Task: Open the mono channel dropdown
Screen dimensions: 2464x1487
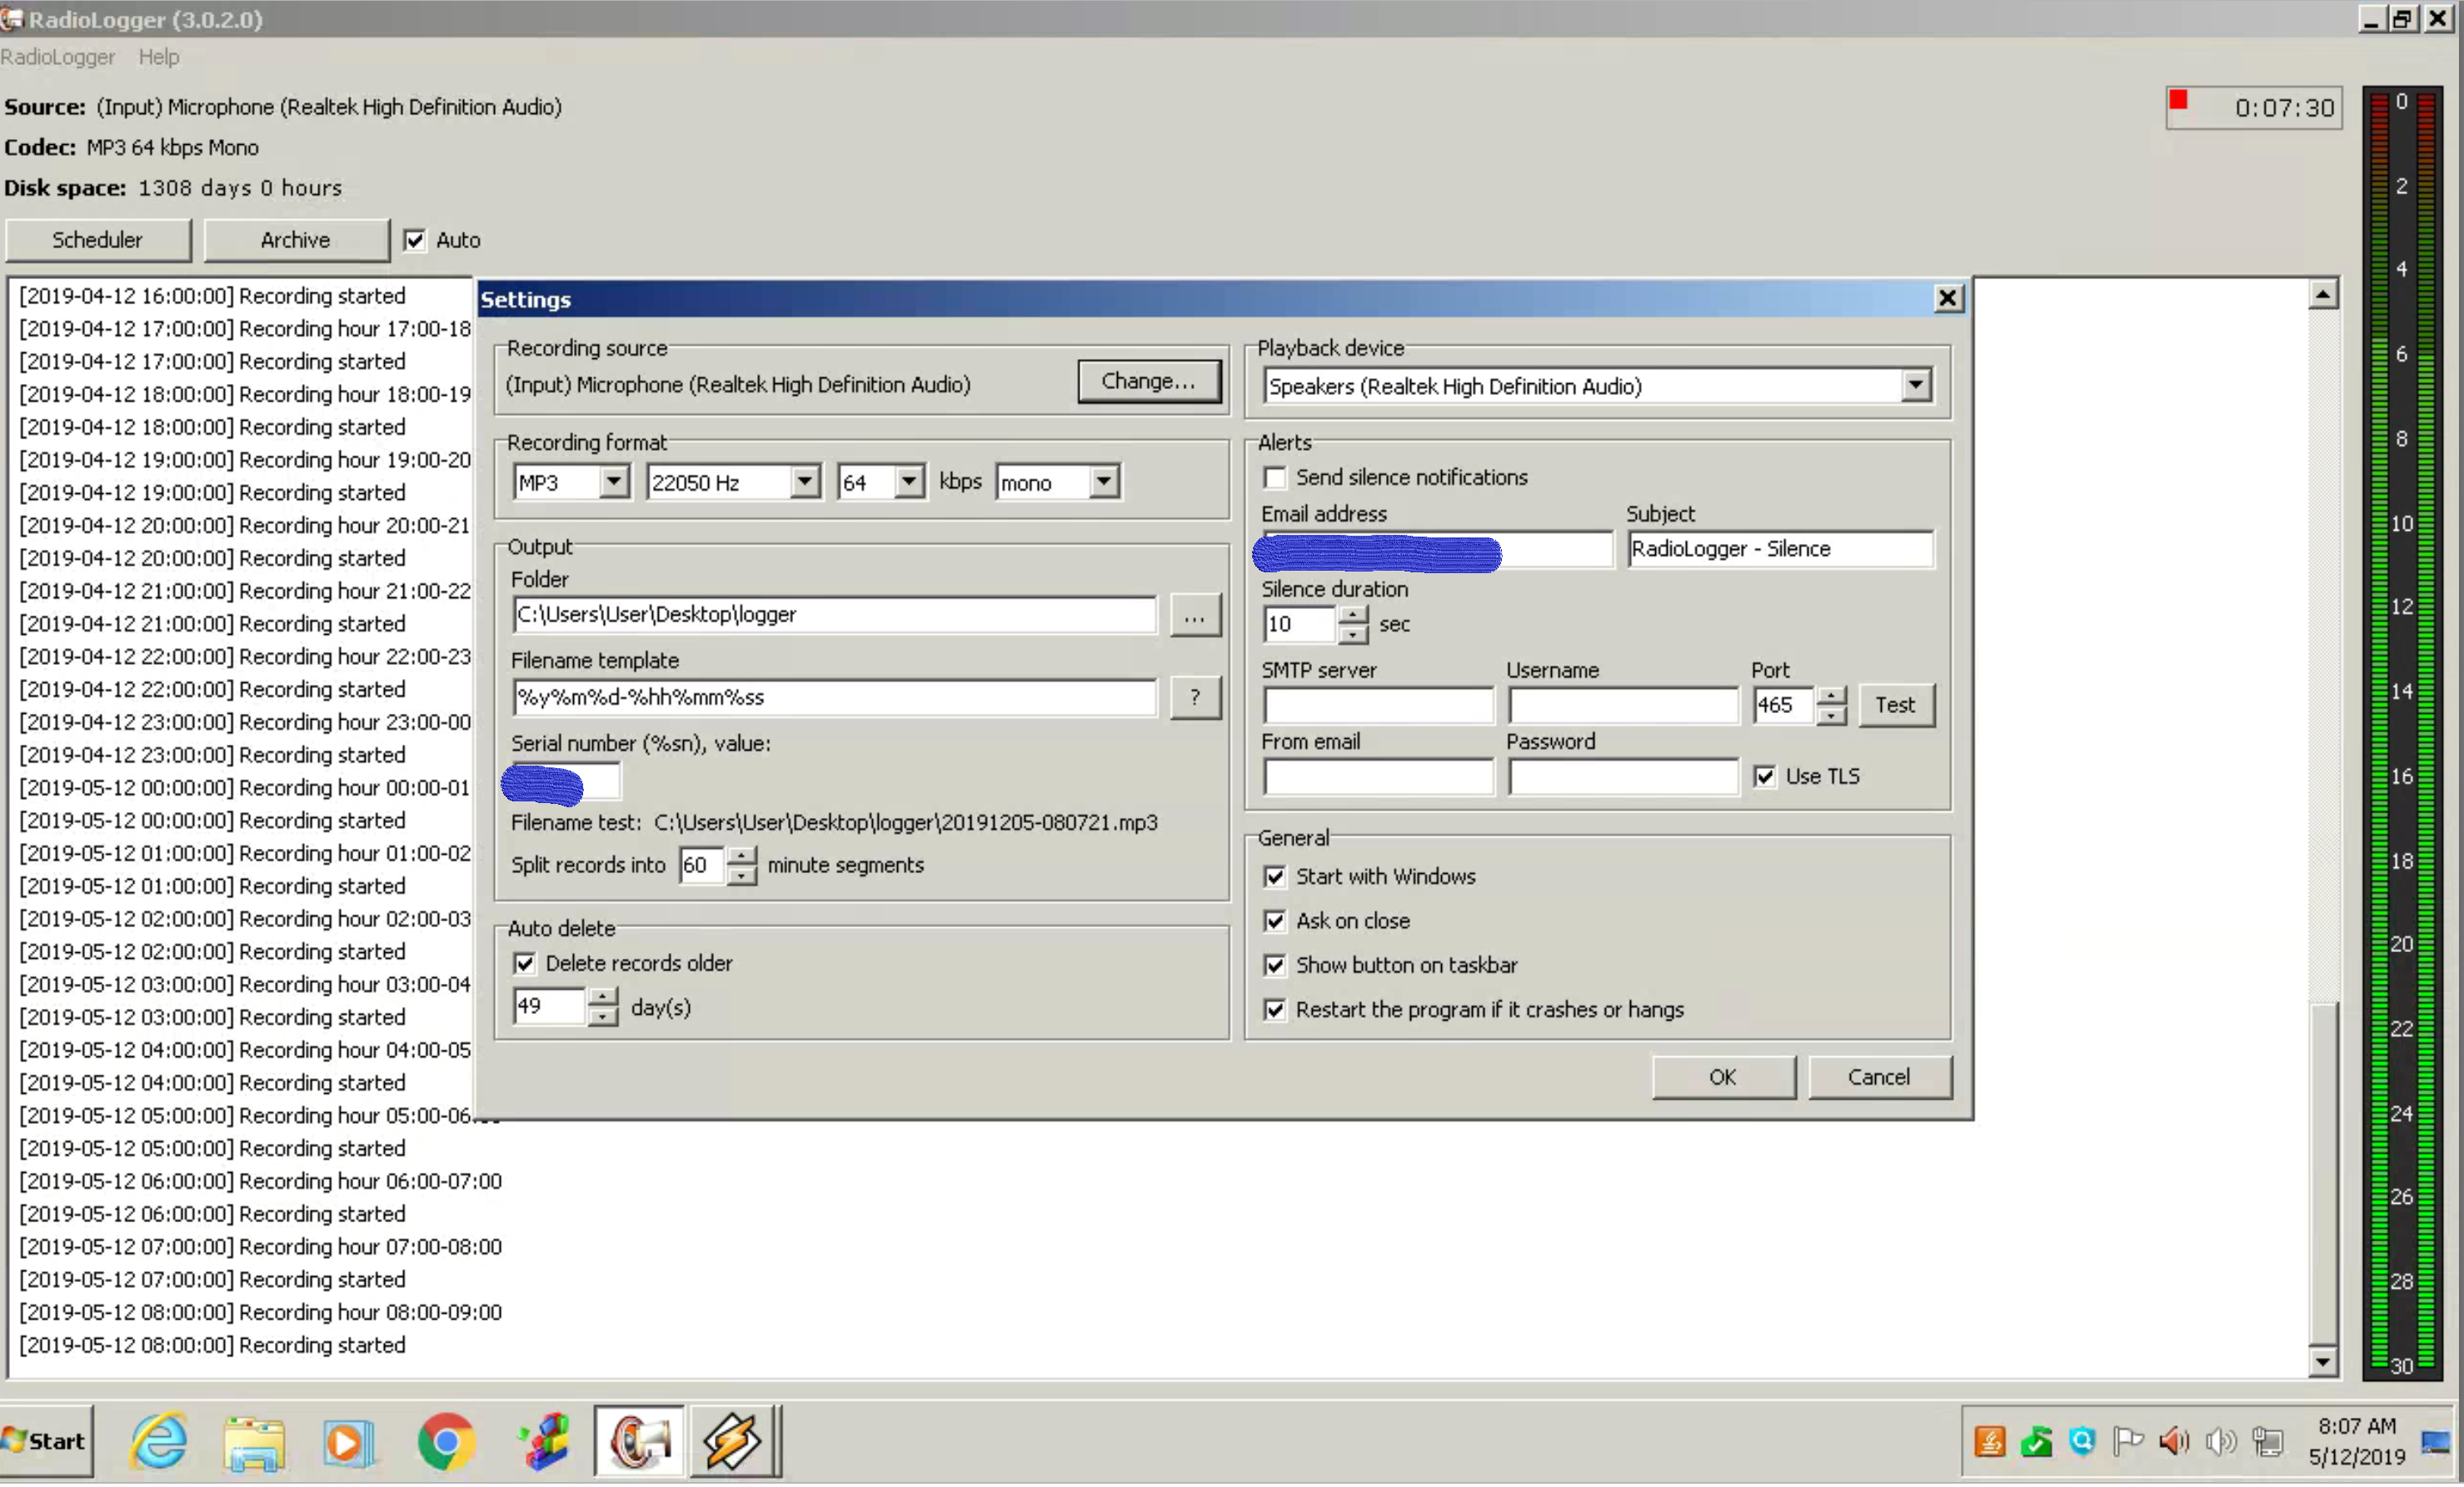Action: pyautogui.click(x=1103, y=482)
